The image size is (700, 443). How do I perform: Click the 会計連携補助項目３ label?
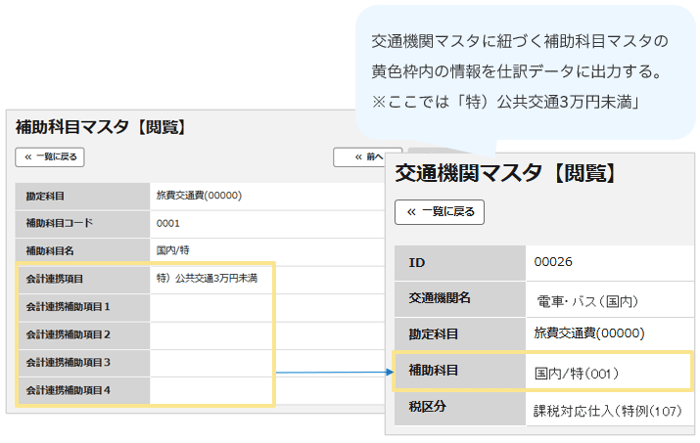coord(68,363)
